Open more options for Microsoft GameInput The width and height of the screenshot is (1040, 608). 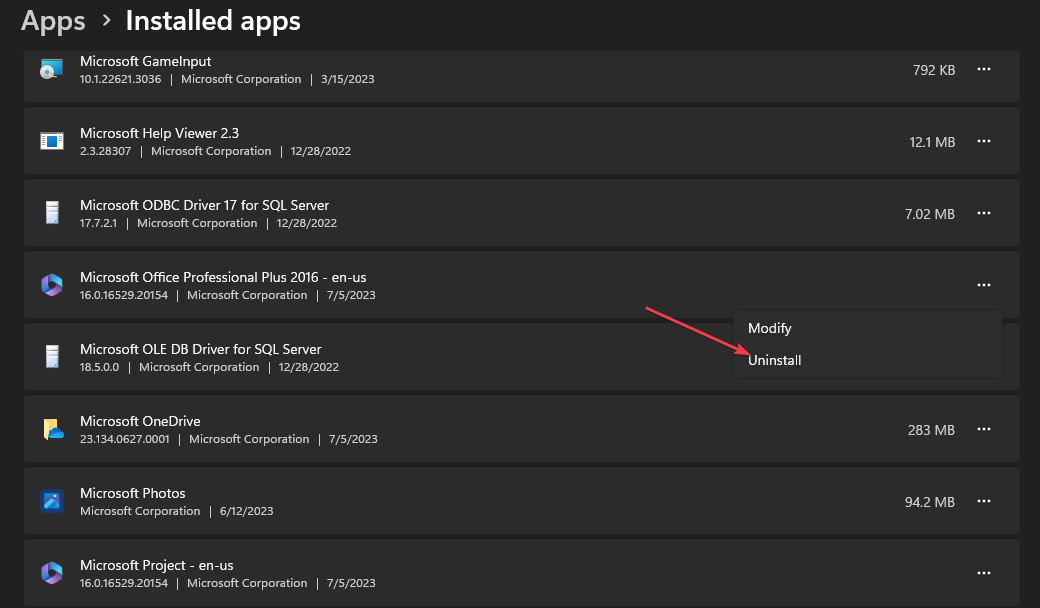[984, 69]
